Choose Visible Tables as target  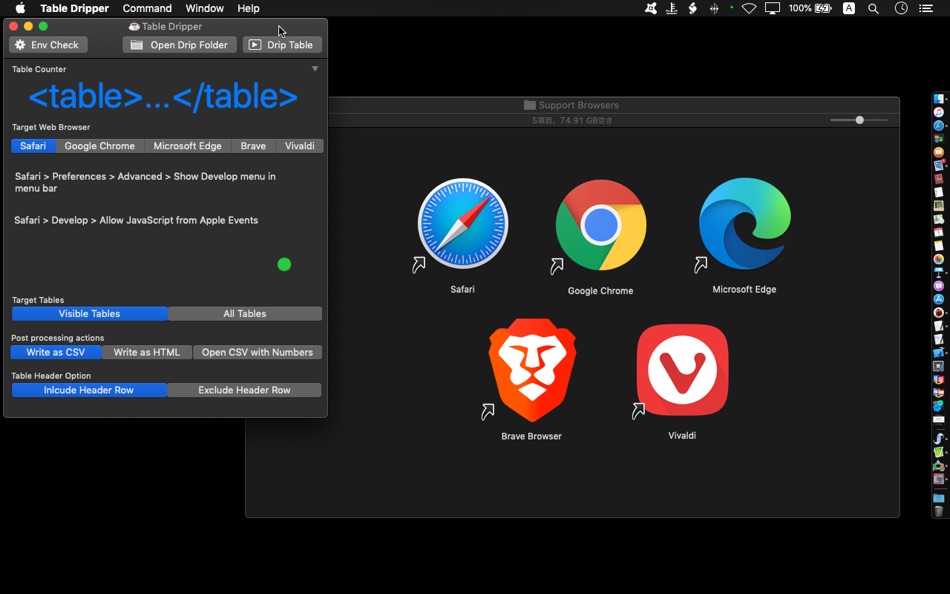pyautogui.click(x=89, y=313)
